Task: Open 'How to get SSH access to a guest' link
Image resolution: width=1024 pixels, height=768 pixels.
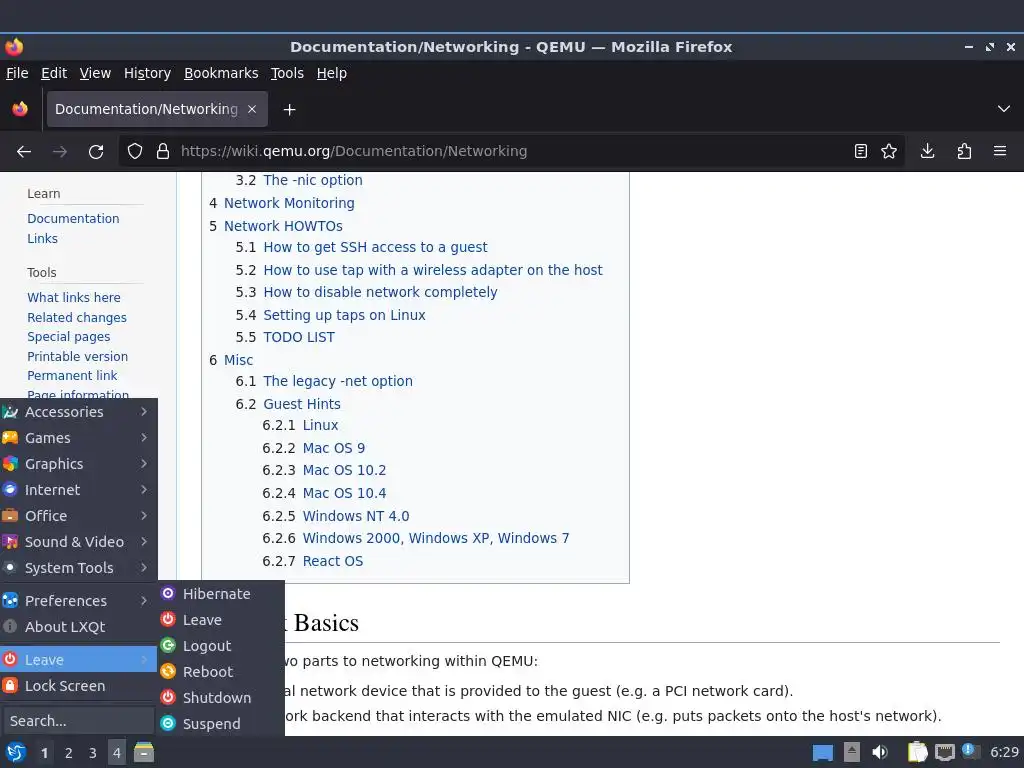Action: [376, 248]
